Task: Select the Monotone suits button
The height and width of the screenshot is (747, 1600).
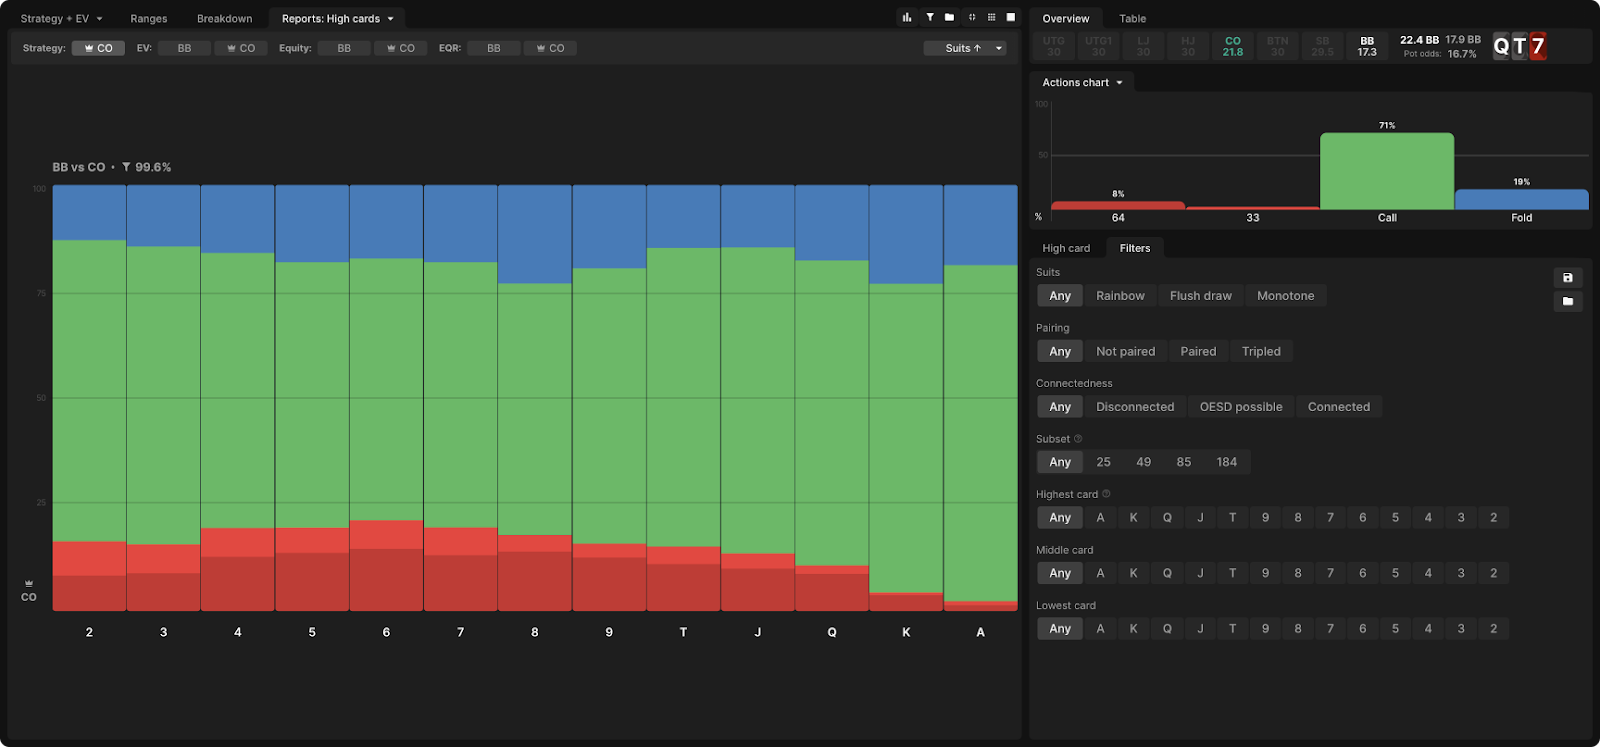Action: pyautogui.click(x=1285, y=296)
